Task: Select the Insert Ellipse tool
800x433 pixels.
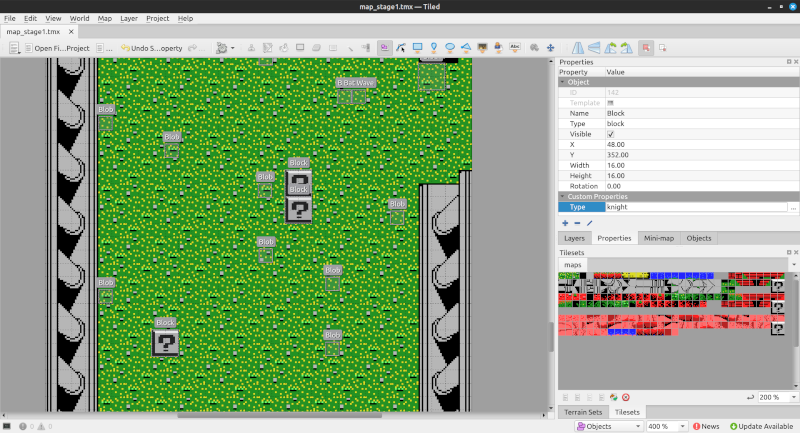Action: [x=450, y=48]
